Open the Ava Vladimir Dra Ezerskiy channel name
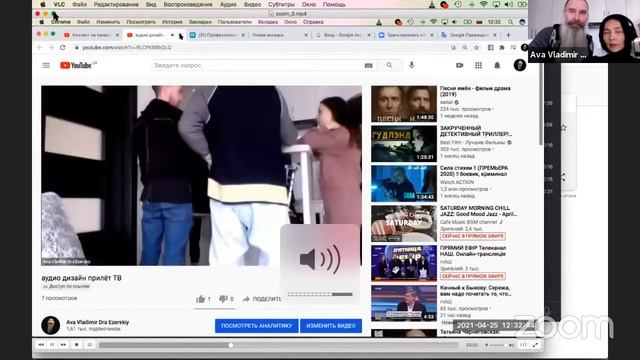 coord(98,322)
